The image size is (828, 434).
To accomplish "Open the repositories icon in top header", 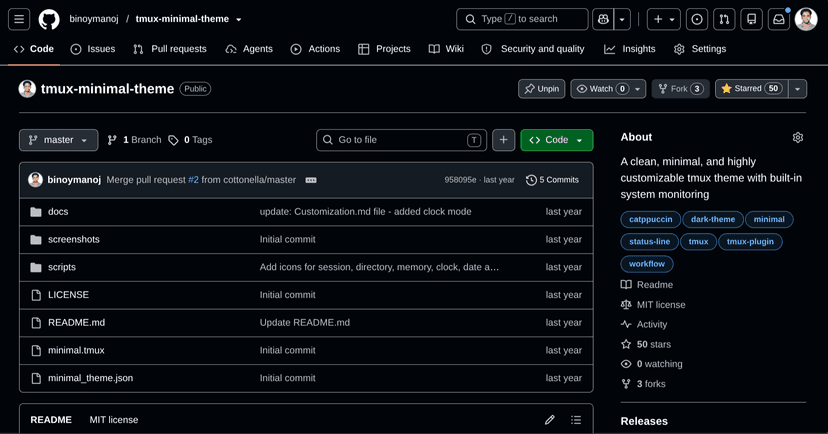I will tap(751, 20).
